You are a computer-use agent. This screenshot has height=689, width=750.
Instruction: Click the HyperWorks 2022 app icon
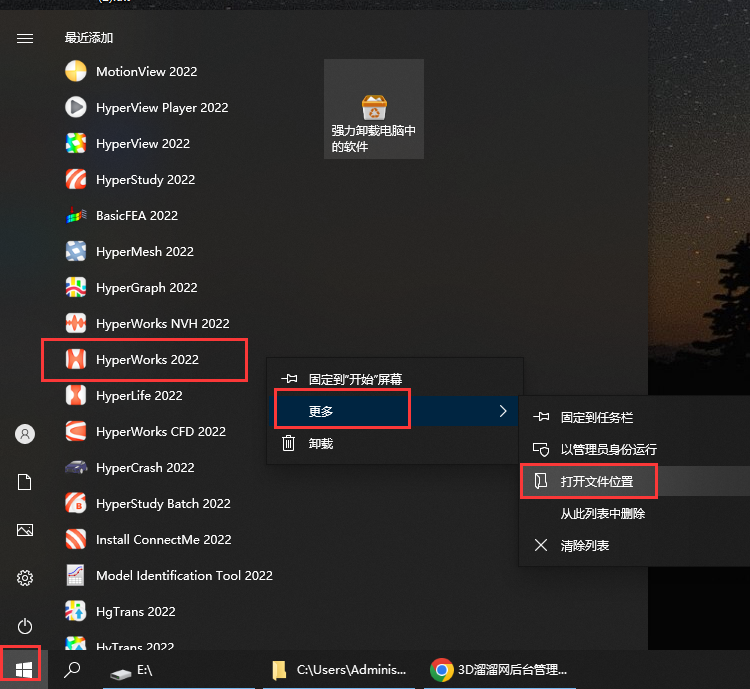(76, 359)
